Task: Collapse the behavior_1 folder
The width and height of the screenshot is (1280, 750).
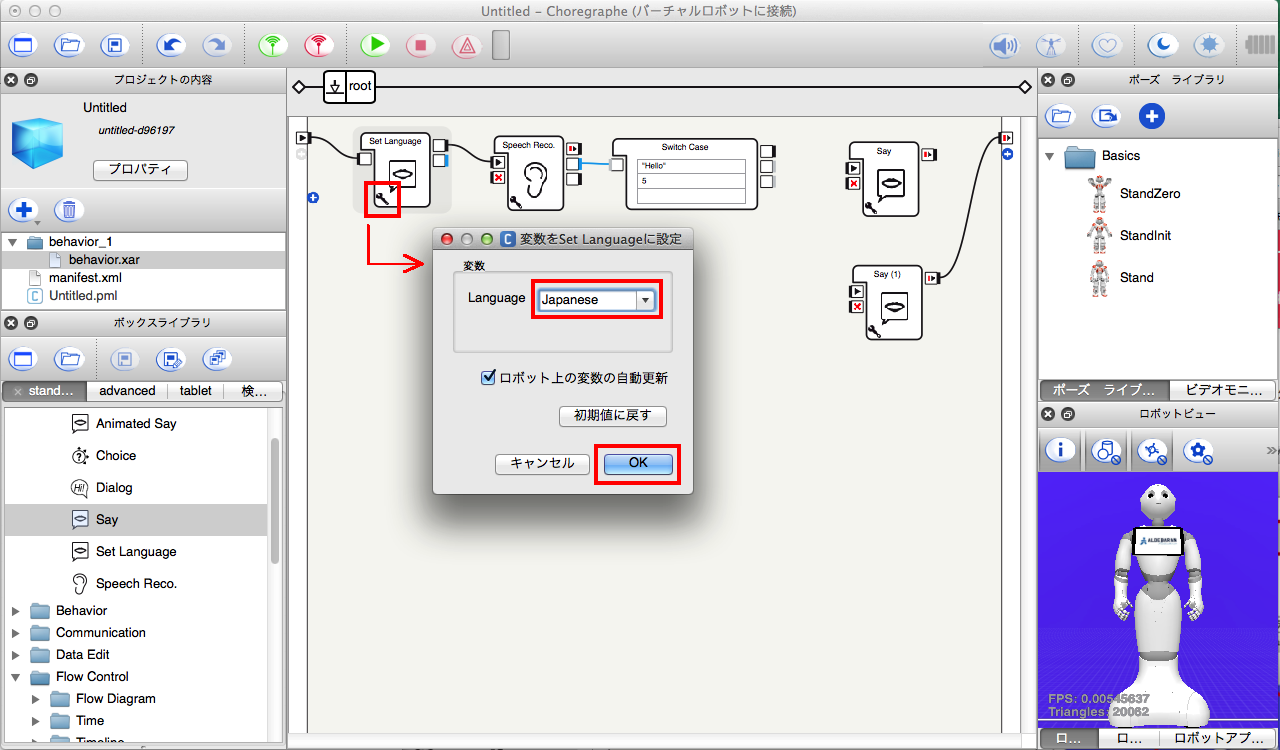Action: tap(13, 242)
